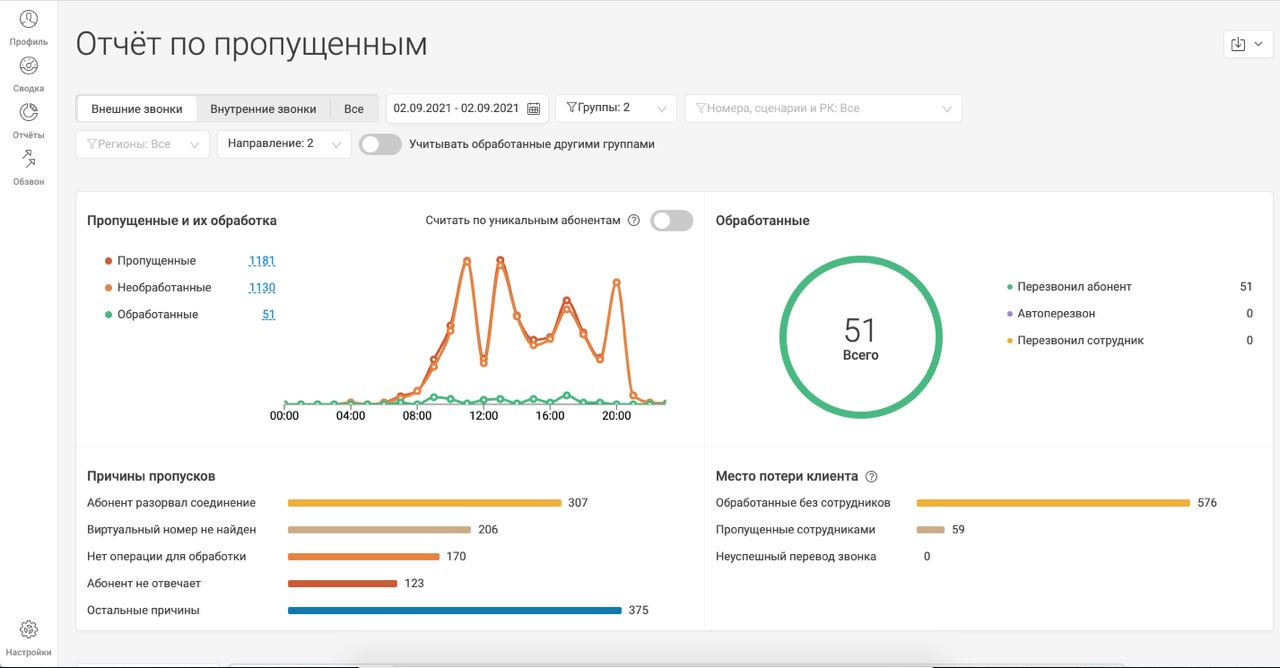Image resolution: width=1280 pixels, height=668 pixels.
Task: Switch to Внутренние звонки tab
Action: [x=263, y=109]
